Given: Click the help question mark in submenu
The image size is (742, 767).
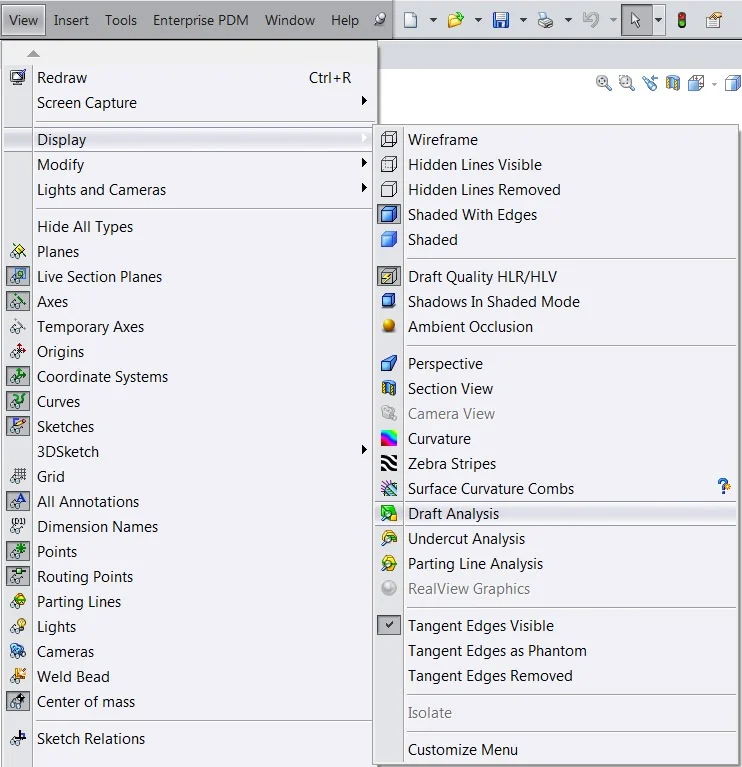Looking at the screenshot, I should 724,487.
